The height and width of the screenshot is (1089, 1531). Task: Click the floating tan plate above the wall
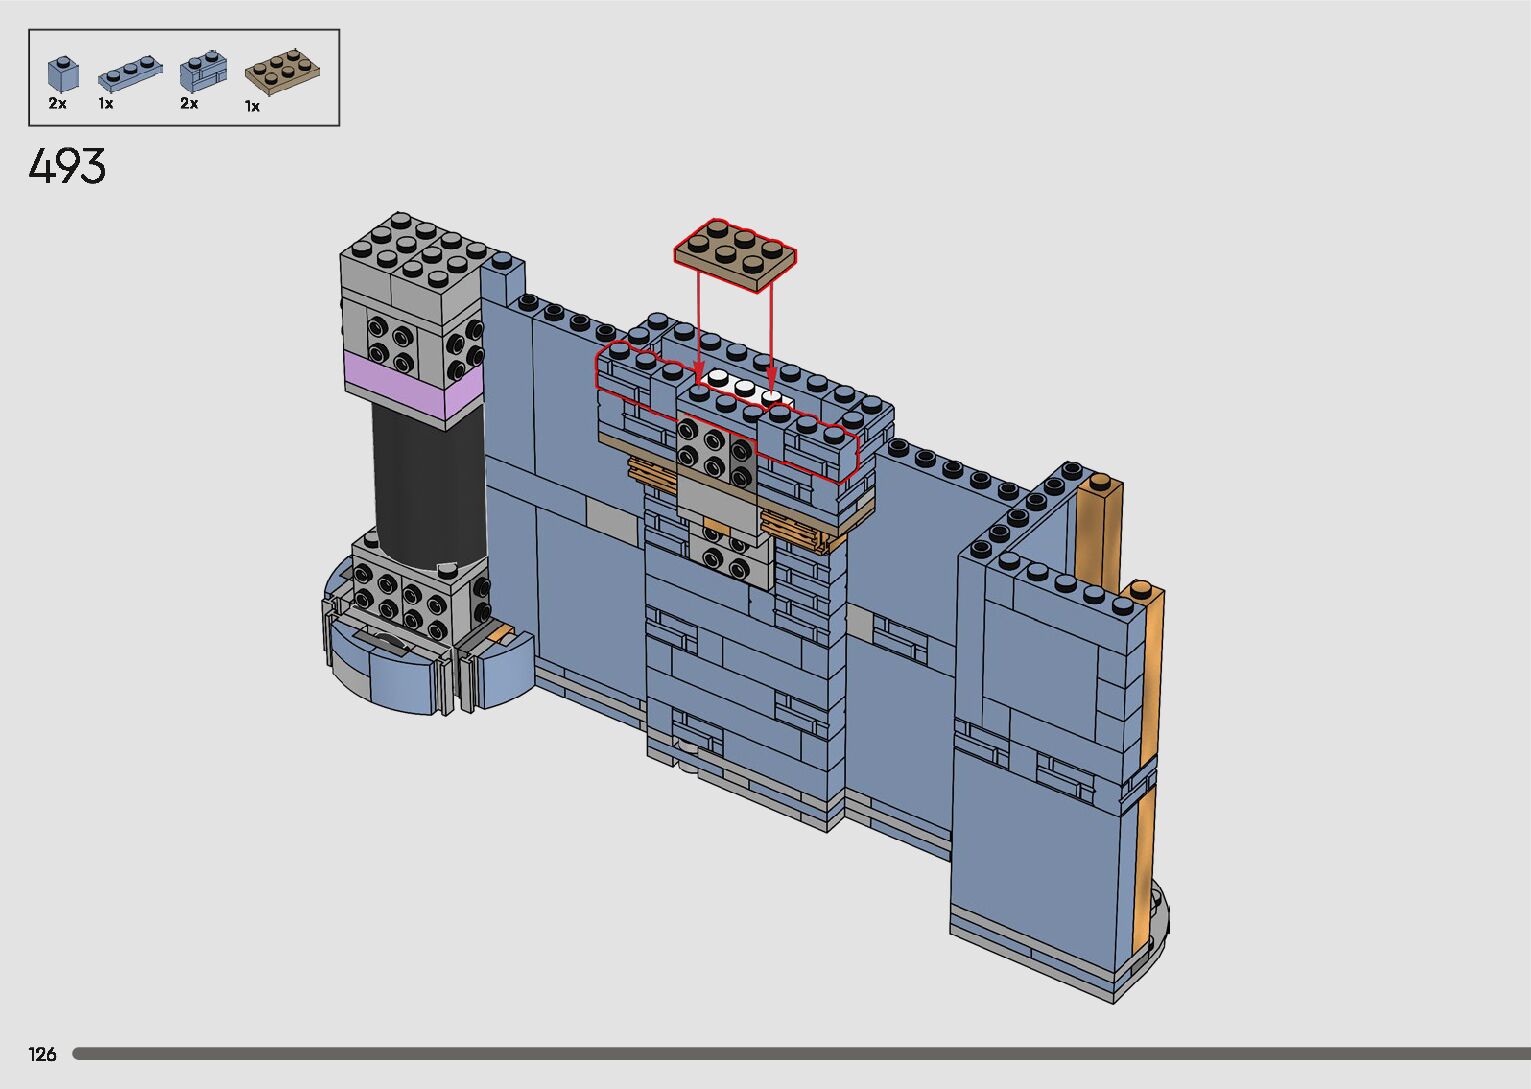[735, 254]
